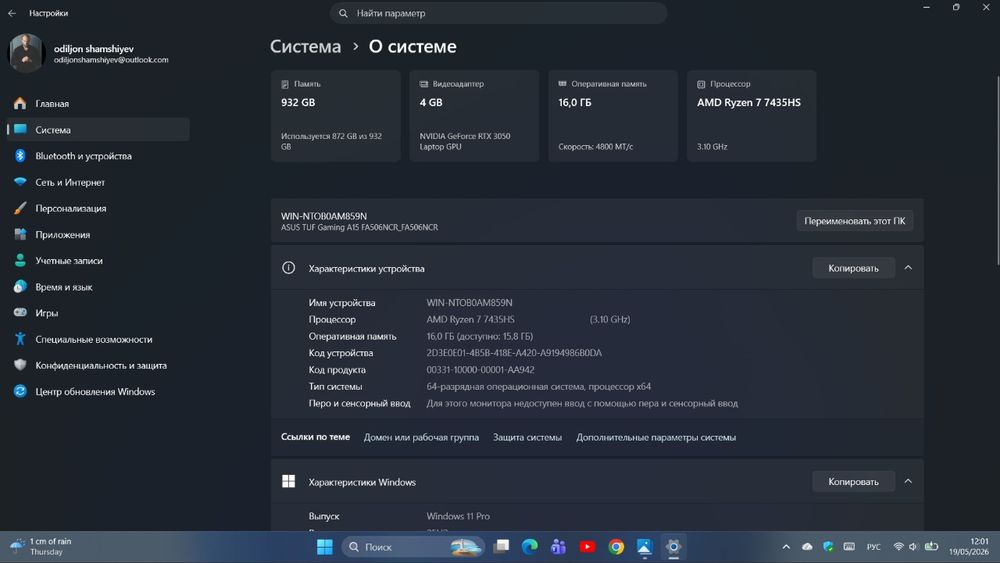Image resolution: width=1000 pixels, height=563 pixels.
Task: Click Система in the breadcrumb
Action: click(x=305, y=47)
